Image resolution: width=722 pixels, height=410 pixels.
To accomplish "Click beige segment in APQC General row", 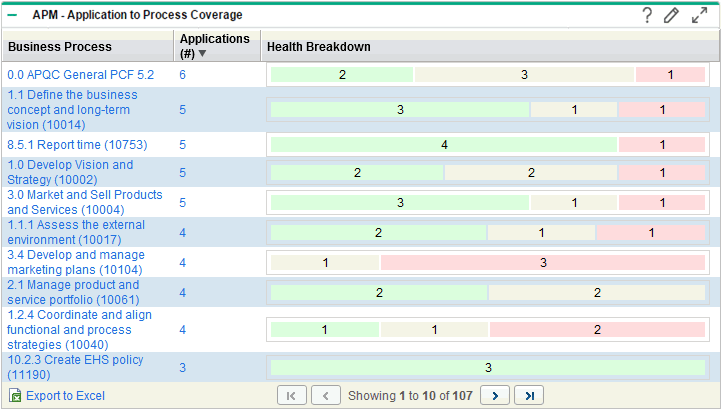I will tap(524, 75).
